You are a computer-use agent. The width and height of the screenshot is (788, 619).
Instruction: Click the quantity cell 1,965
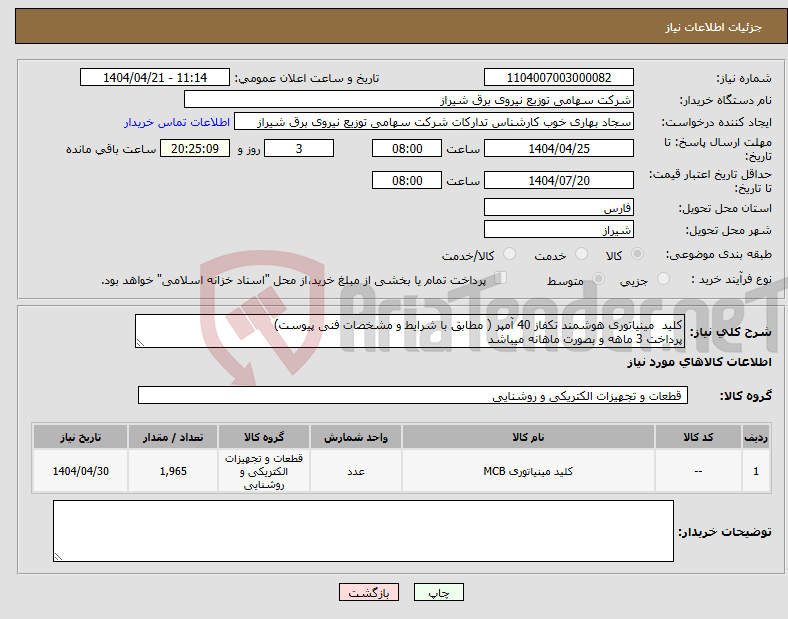[x=173, y=471]
